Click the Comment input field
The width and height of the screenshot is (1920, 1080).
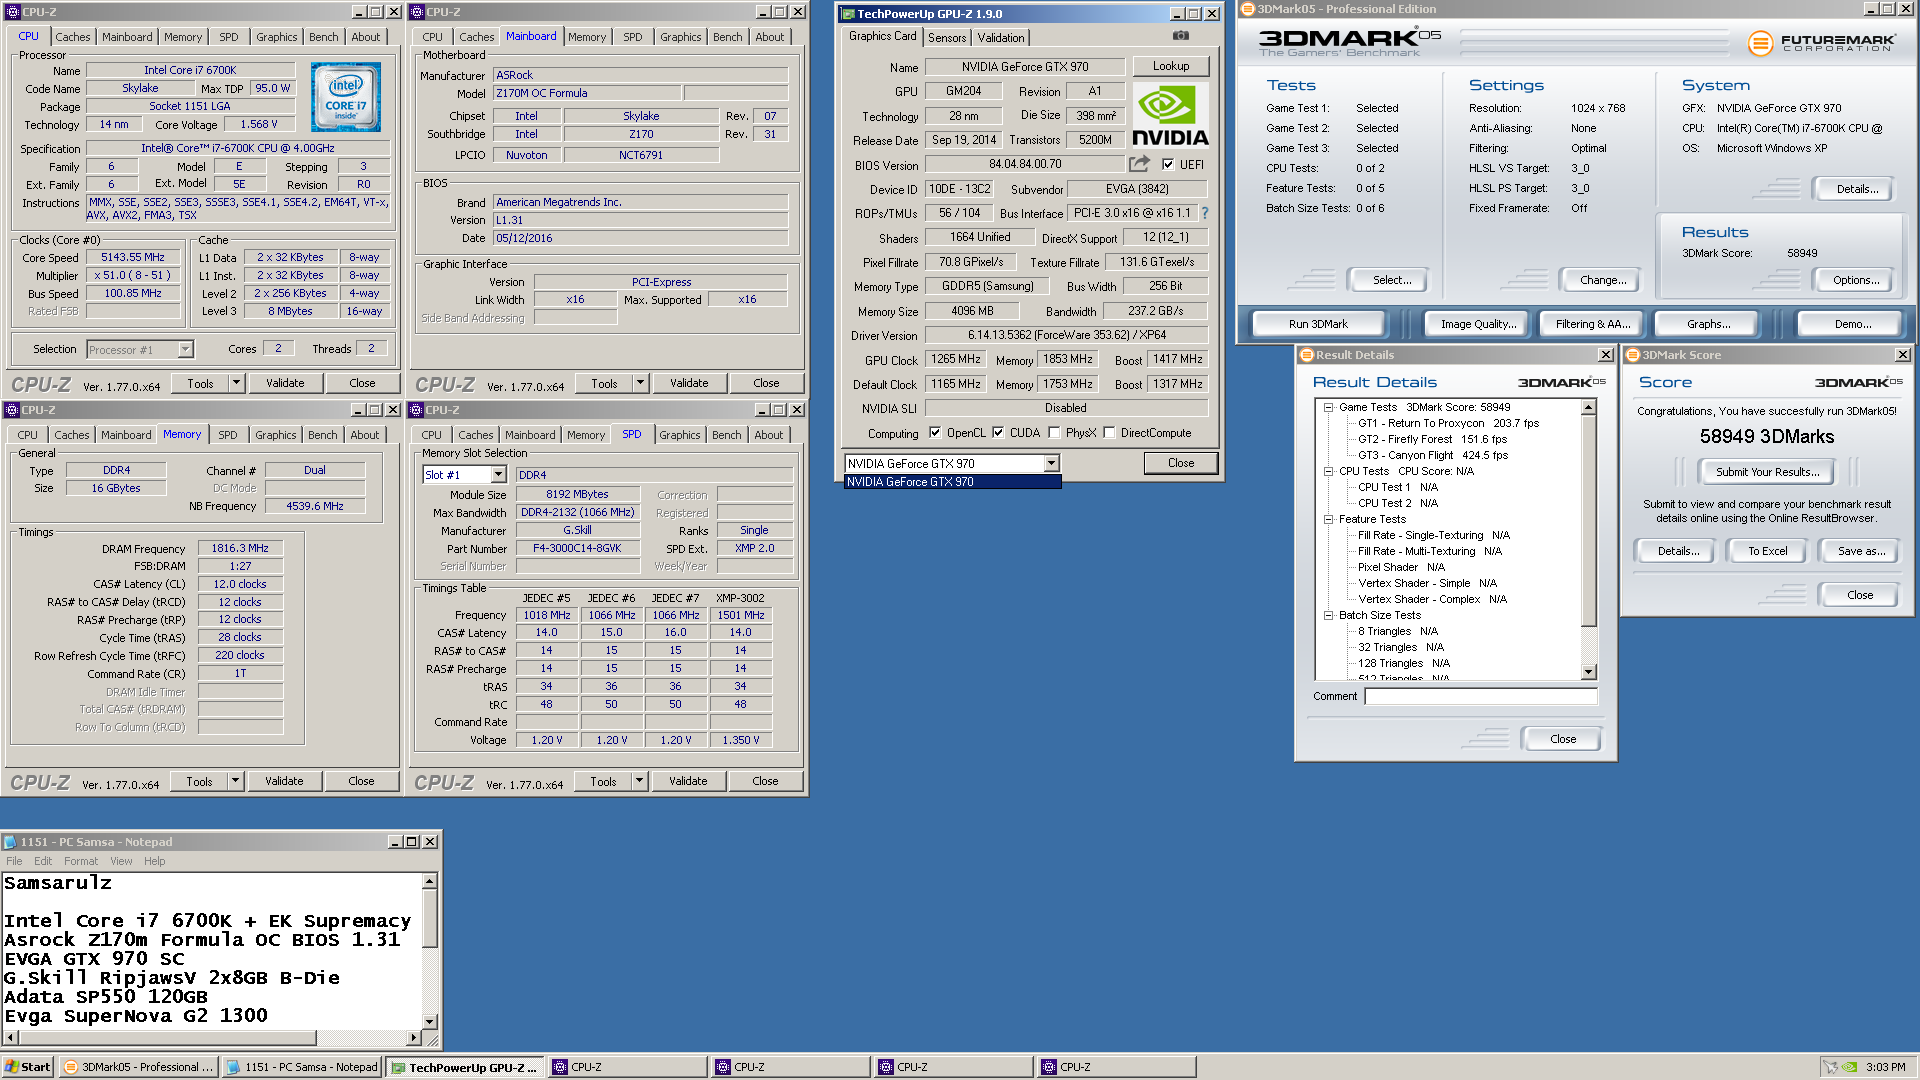coord(1481,697)
